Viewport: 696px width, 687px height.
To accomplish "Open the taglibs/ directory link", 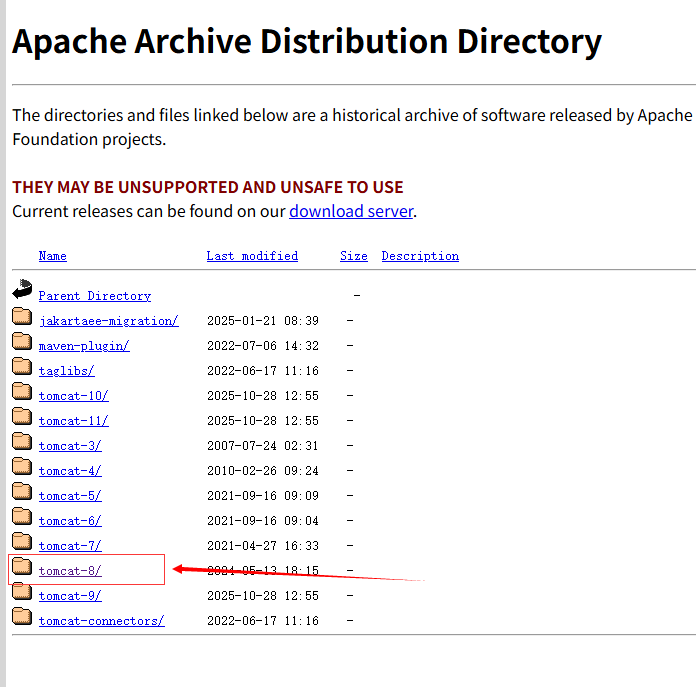I will coord(67,371).
